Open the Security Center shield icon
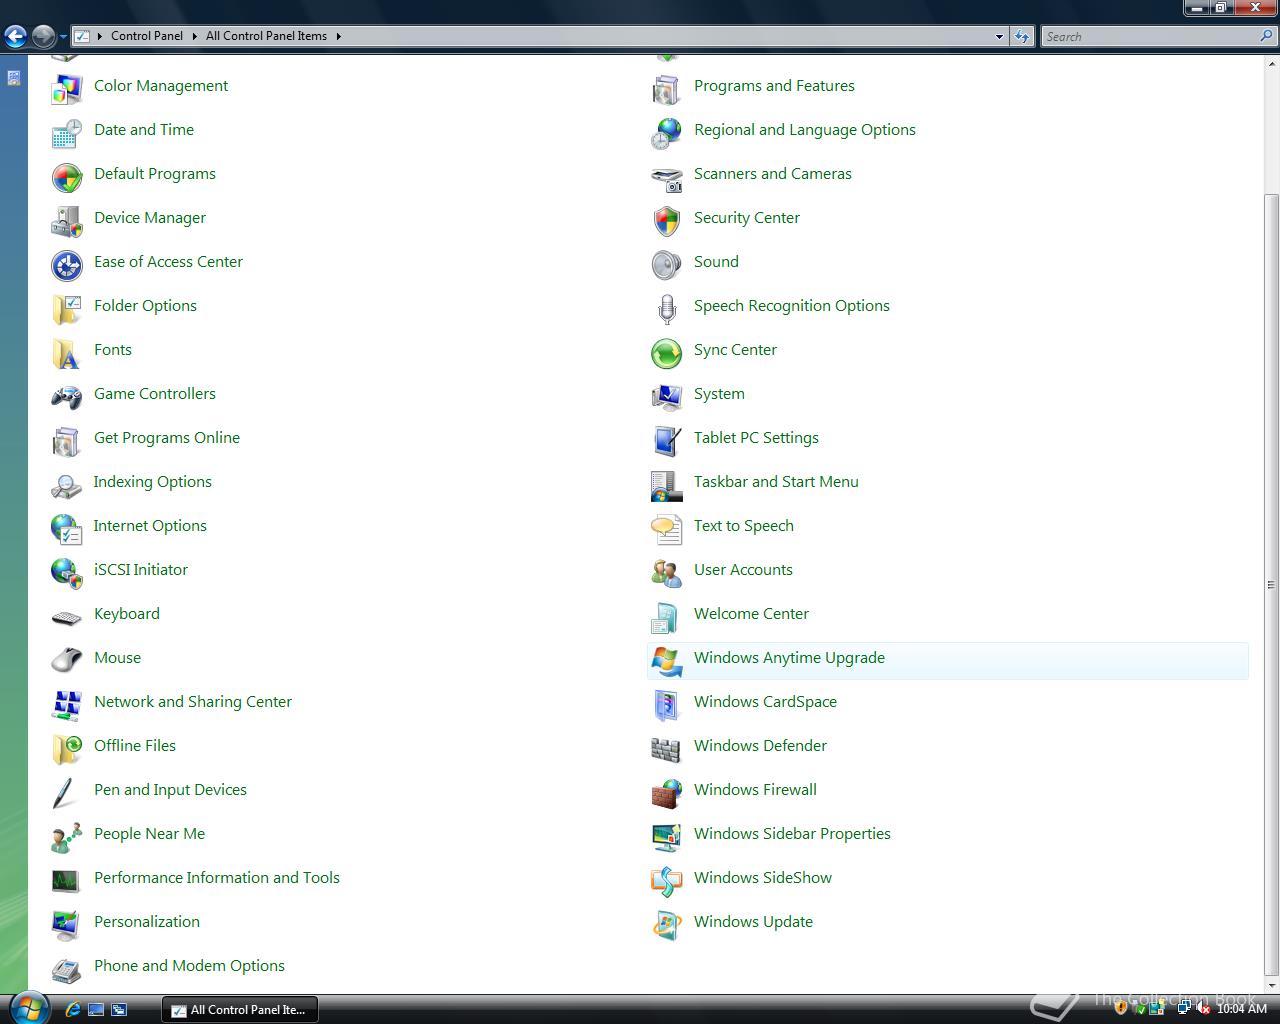The height and width of the screenshot is (1024, 1280). 666,220
